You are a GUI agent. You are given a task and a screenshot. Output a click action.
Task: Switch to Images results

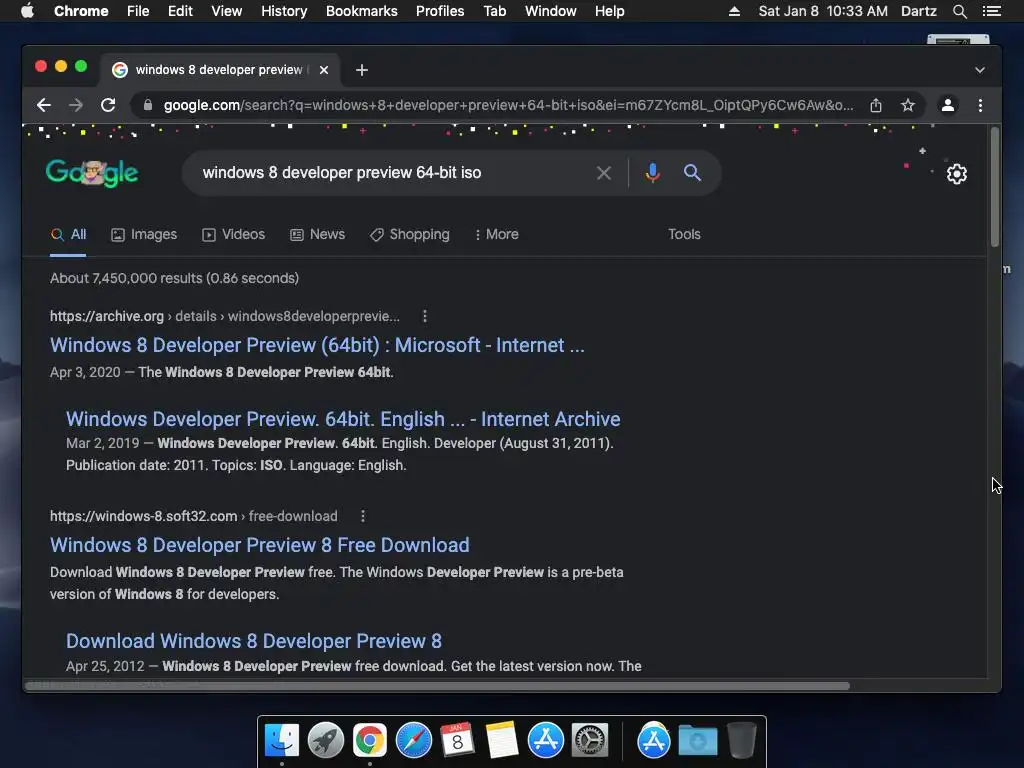coord(144,234)
